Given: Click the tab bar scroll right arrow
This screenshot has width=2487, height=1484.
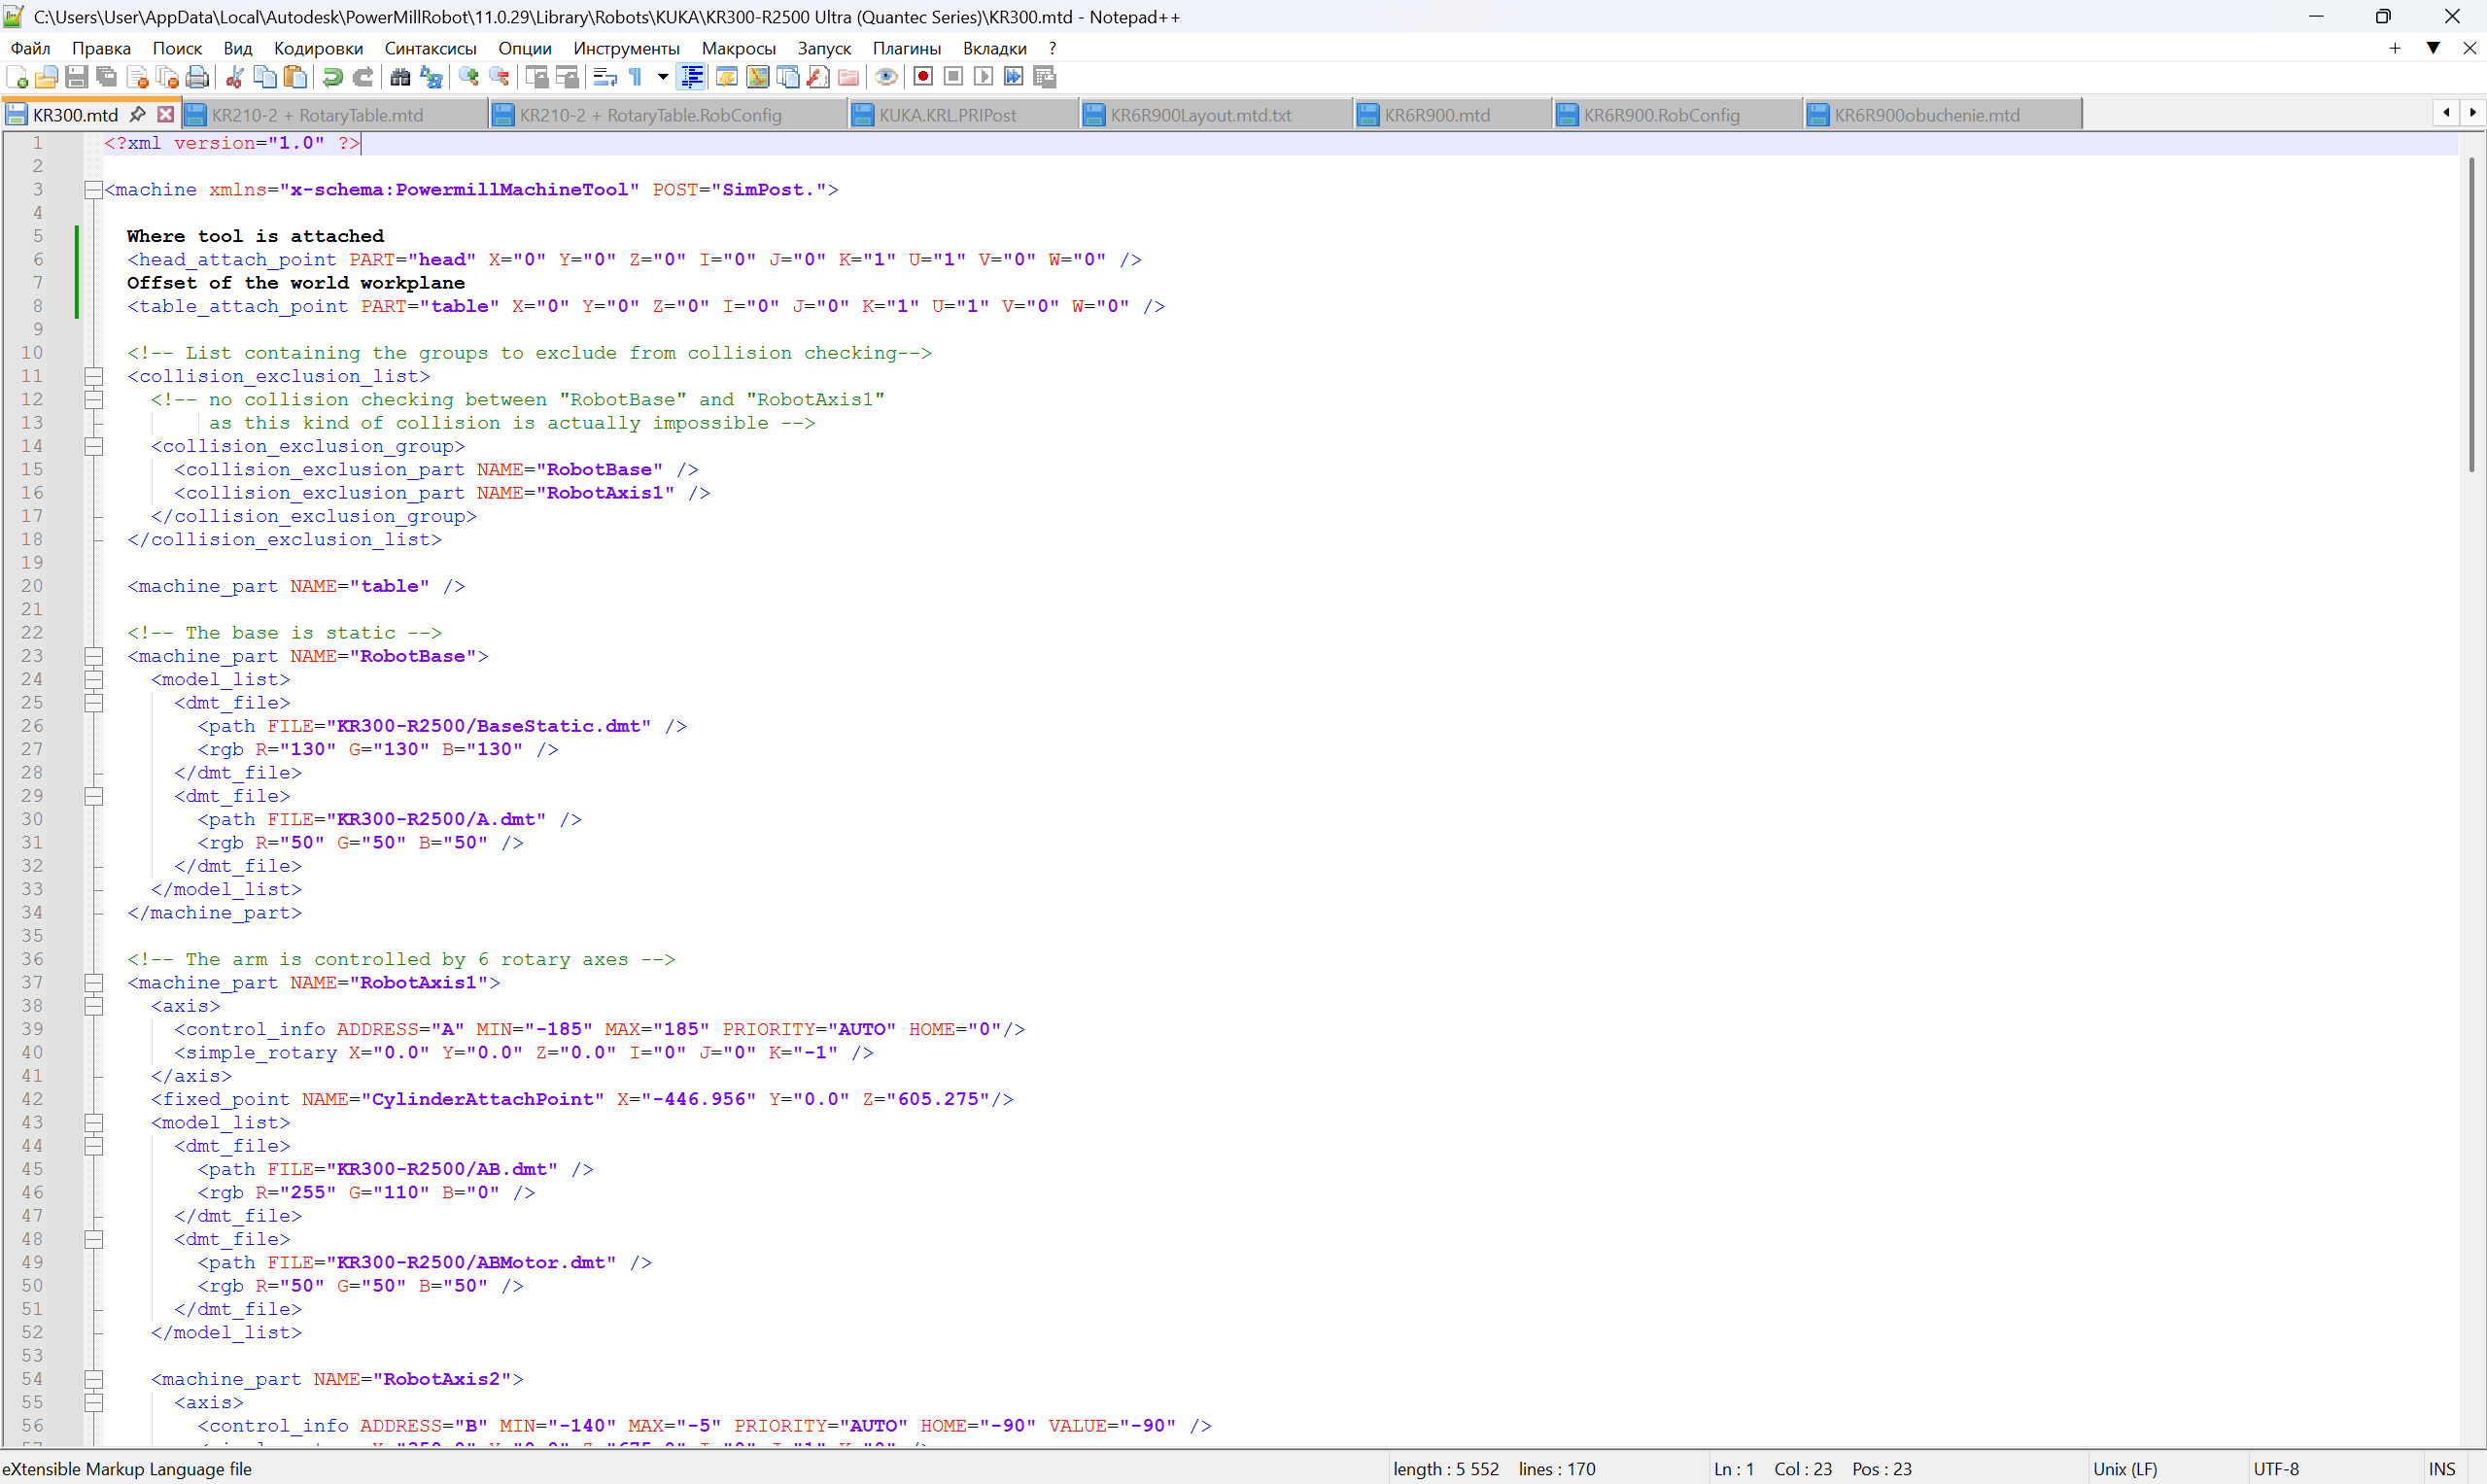Looking at the screenshot, I should (2473, 113).
